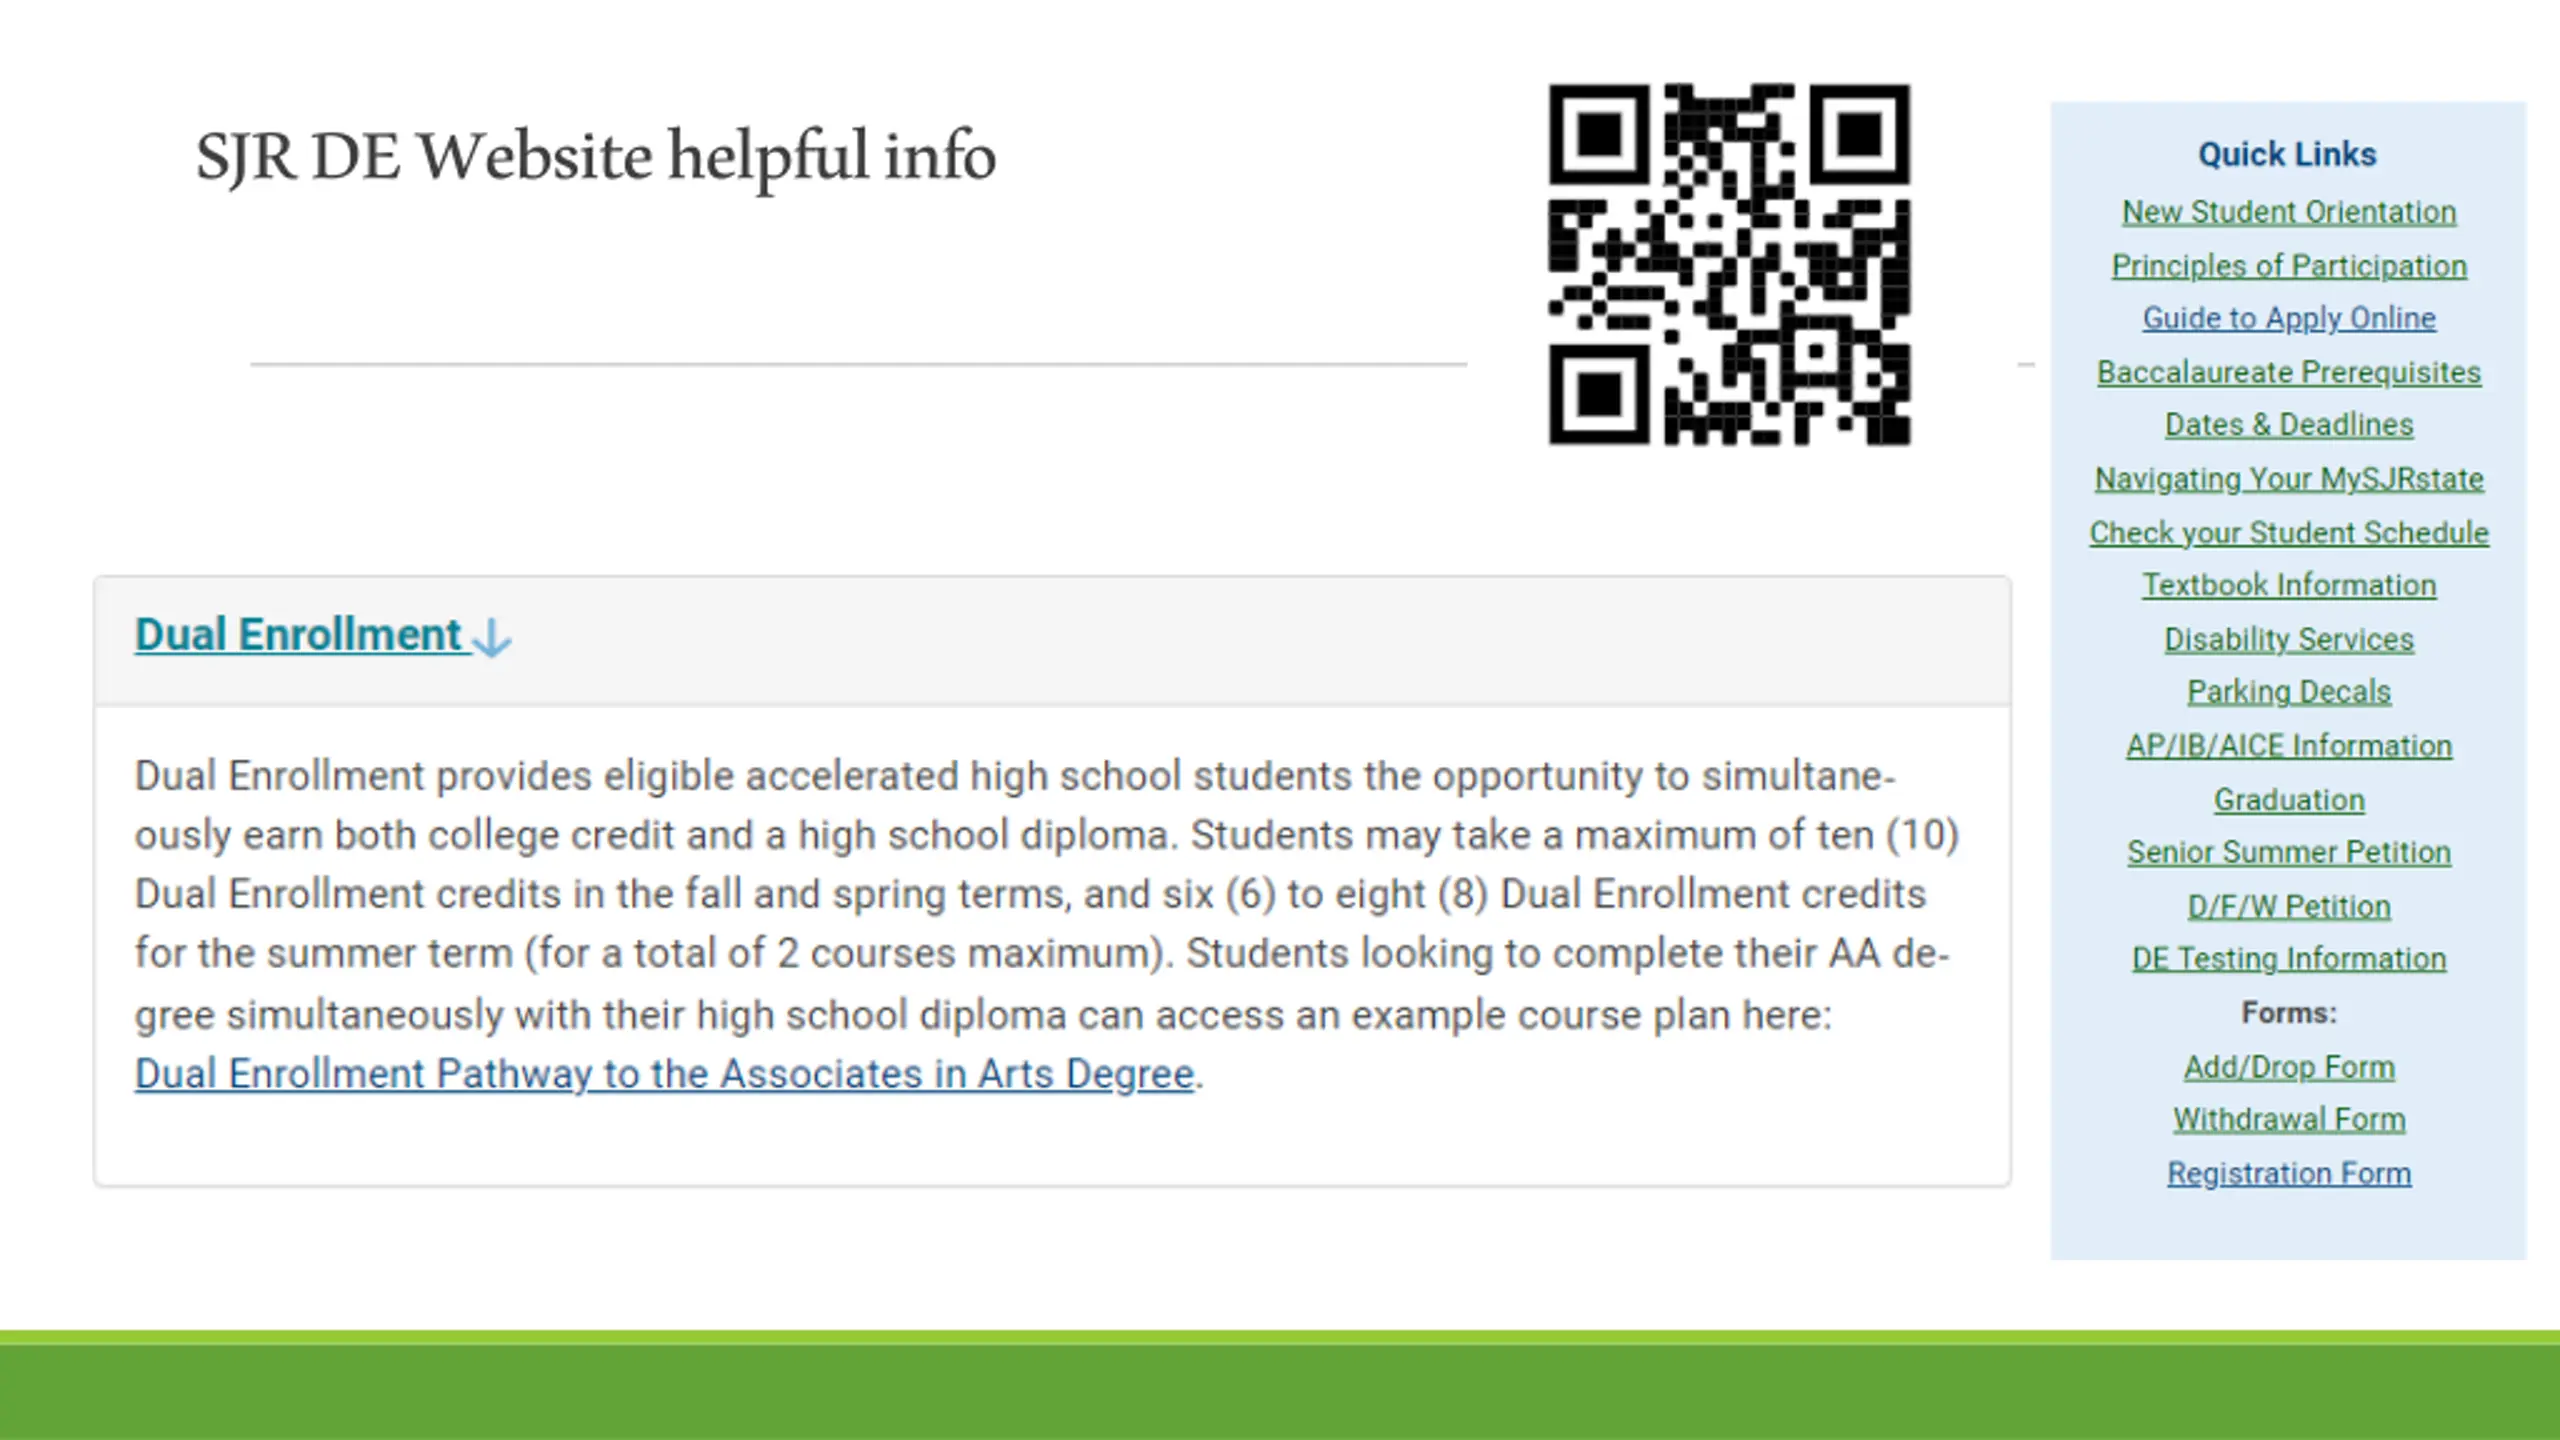Open New Student Orientation link
This screenshot has width=2560, height=1440.
coord(2289,212)
